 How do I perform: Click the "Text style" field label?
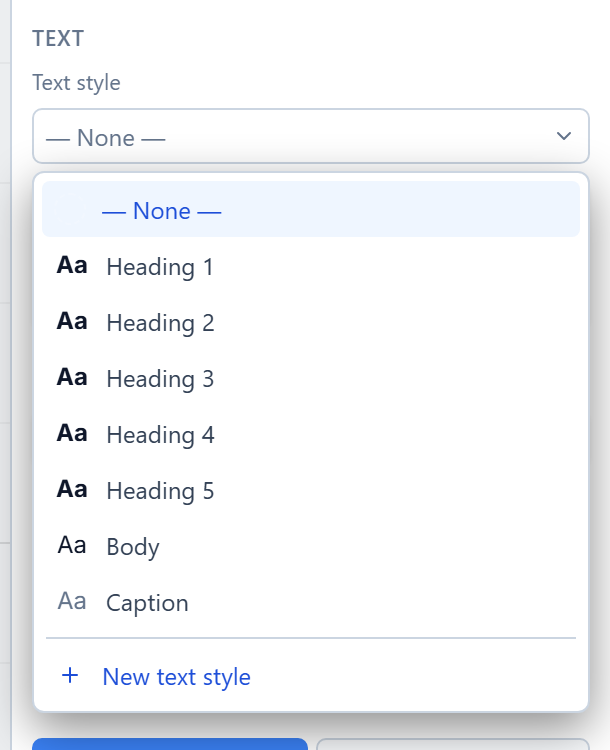pyautogui.click(x=77, y=83)
